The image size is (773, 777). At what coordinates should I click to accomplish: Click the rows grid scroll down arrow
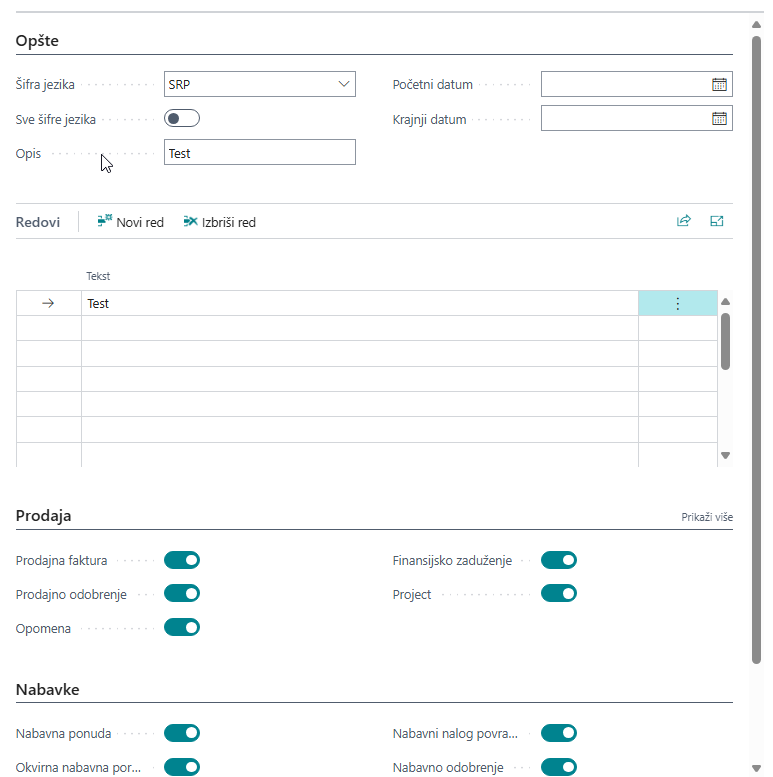(x=726, y=456)
